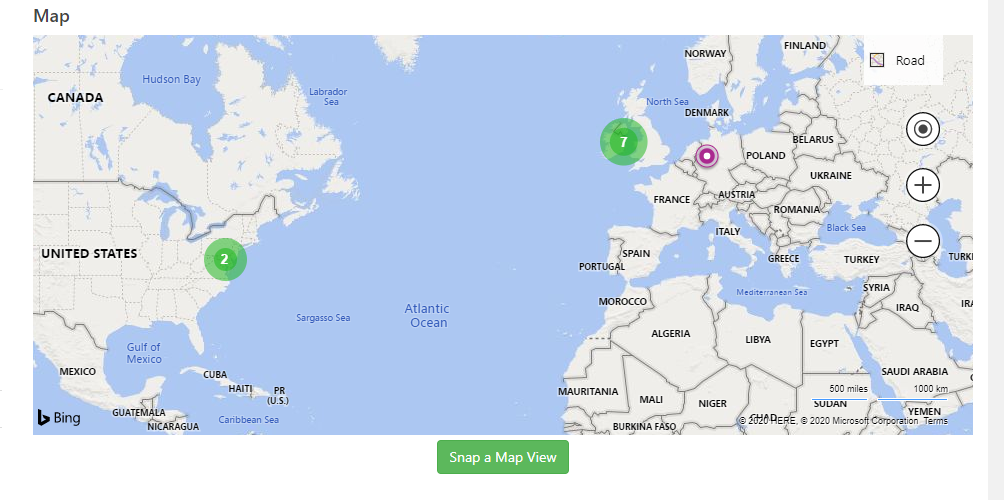This screenshot has width=1004, height=500.
Task: Click the Snap a Map View button
Action: coord(503,457)
